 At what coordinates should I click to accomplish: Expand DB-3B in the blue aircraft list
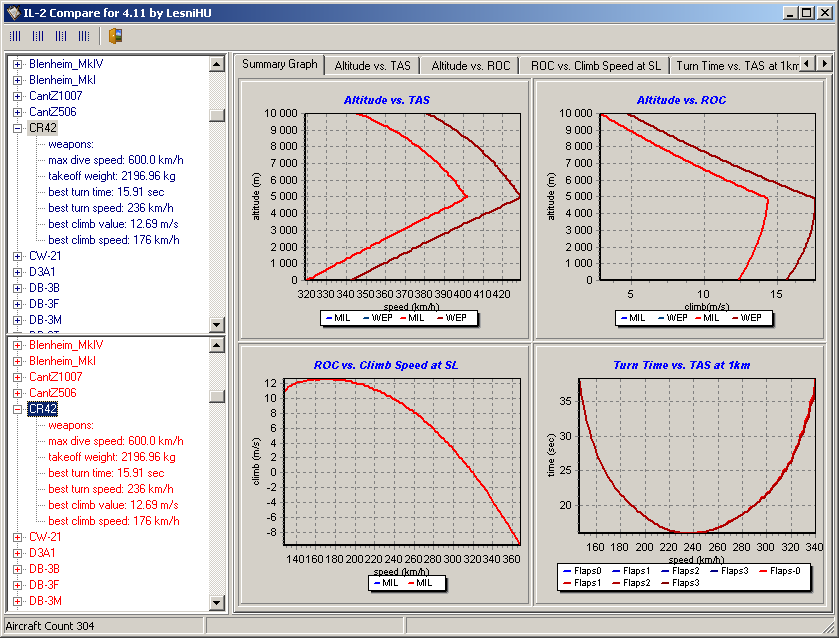(18, 288)
